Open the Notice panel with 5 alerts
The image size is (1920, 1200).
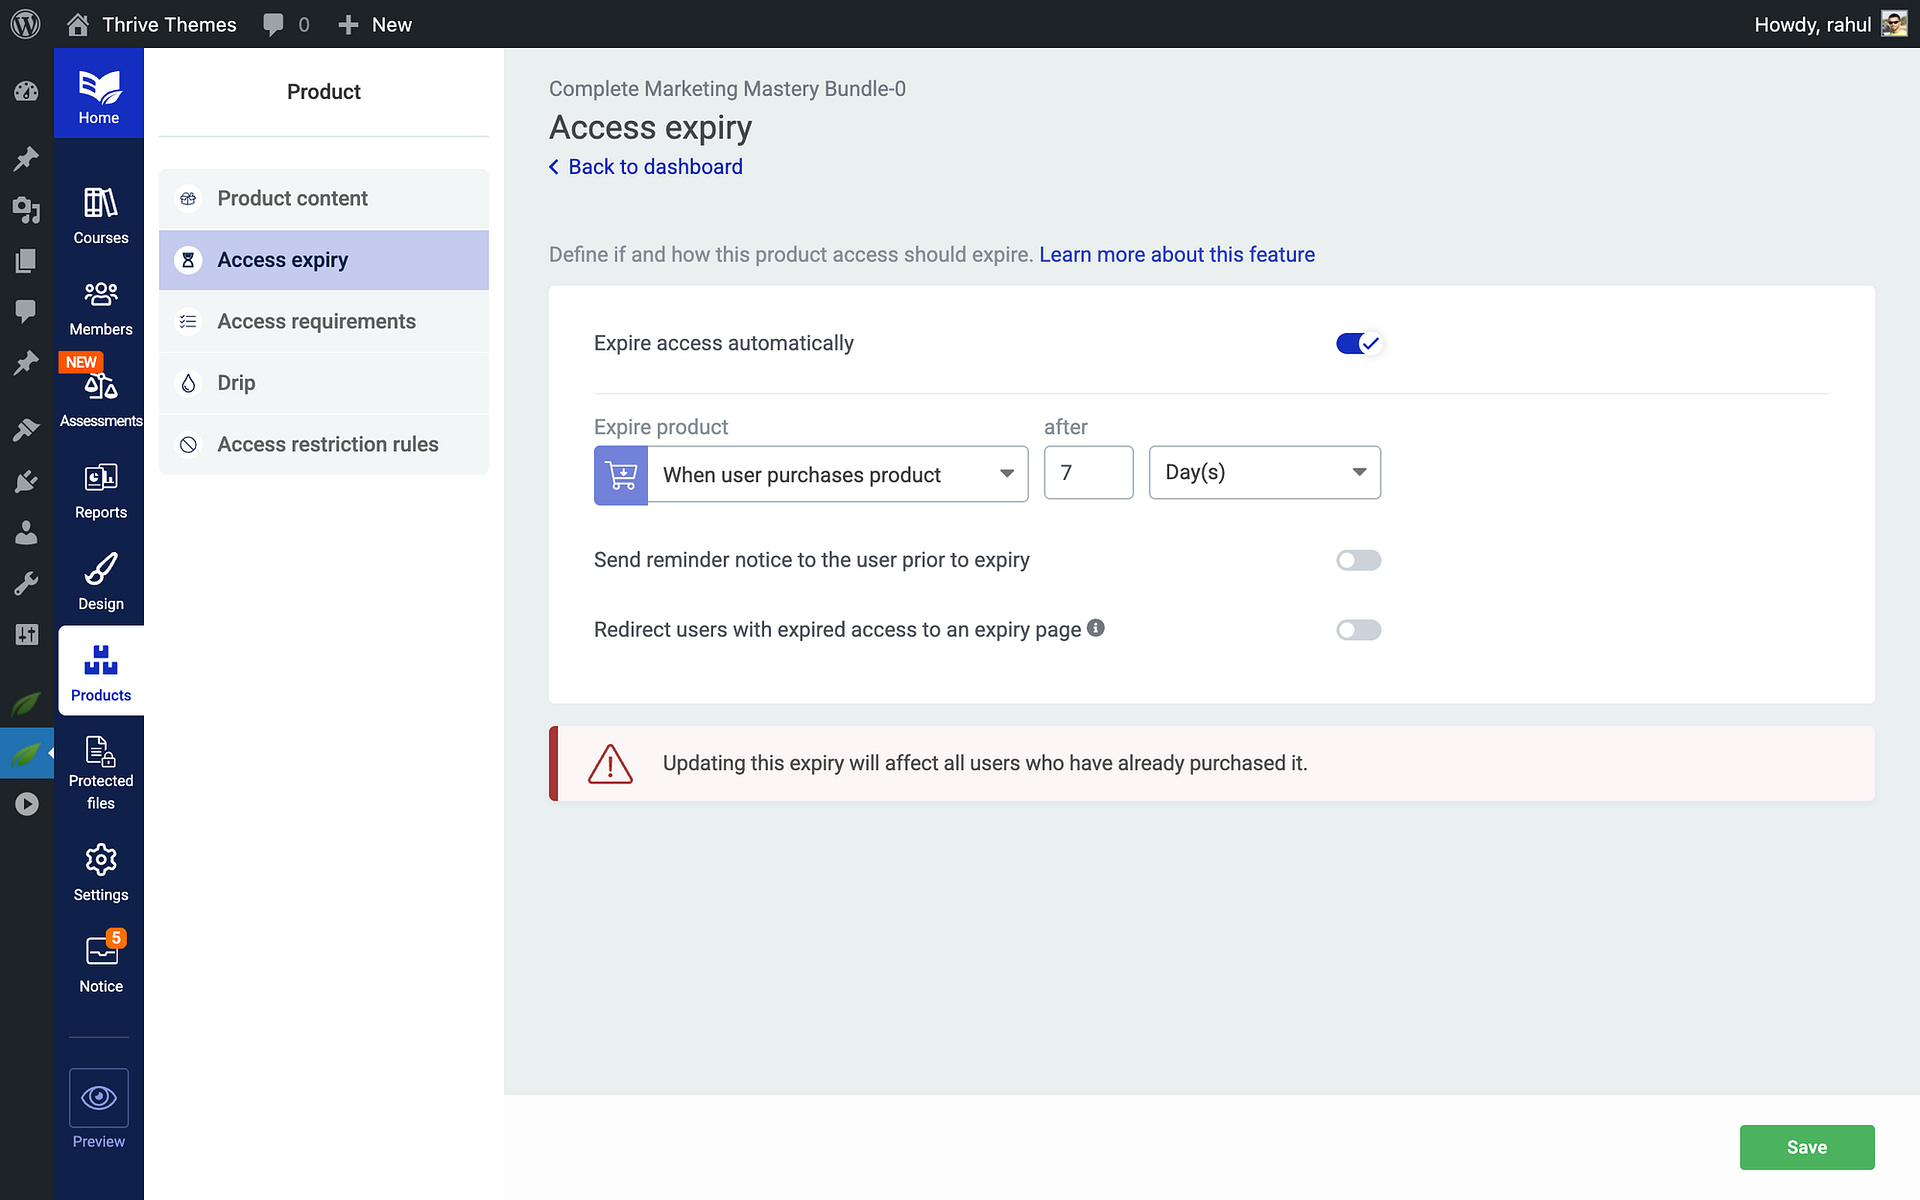click(100, 958)
